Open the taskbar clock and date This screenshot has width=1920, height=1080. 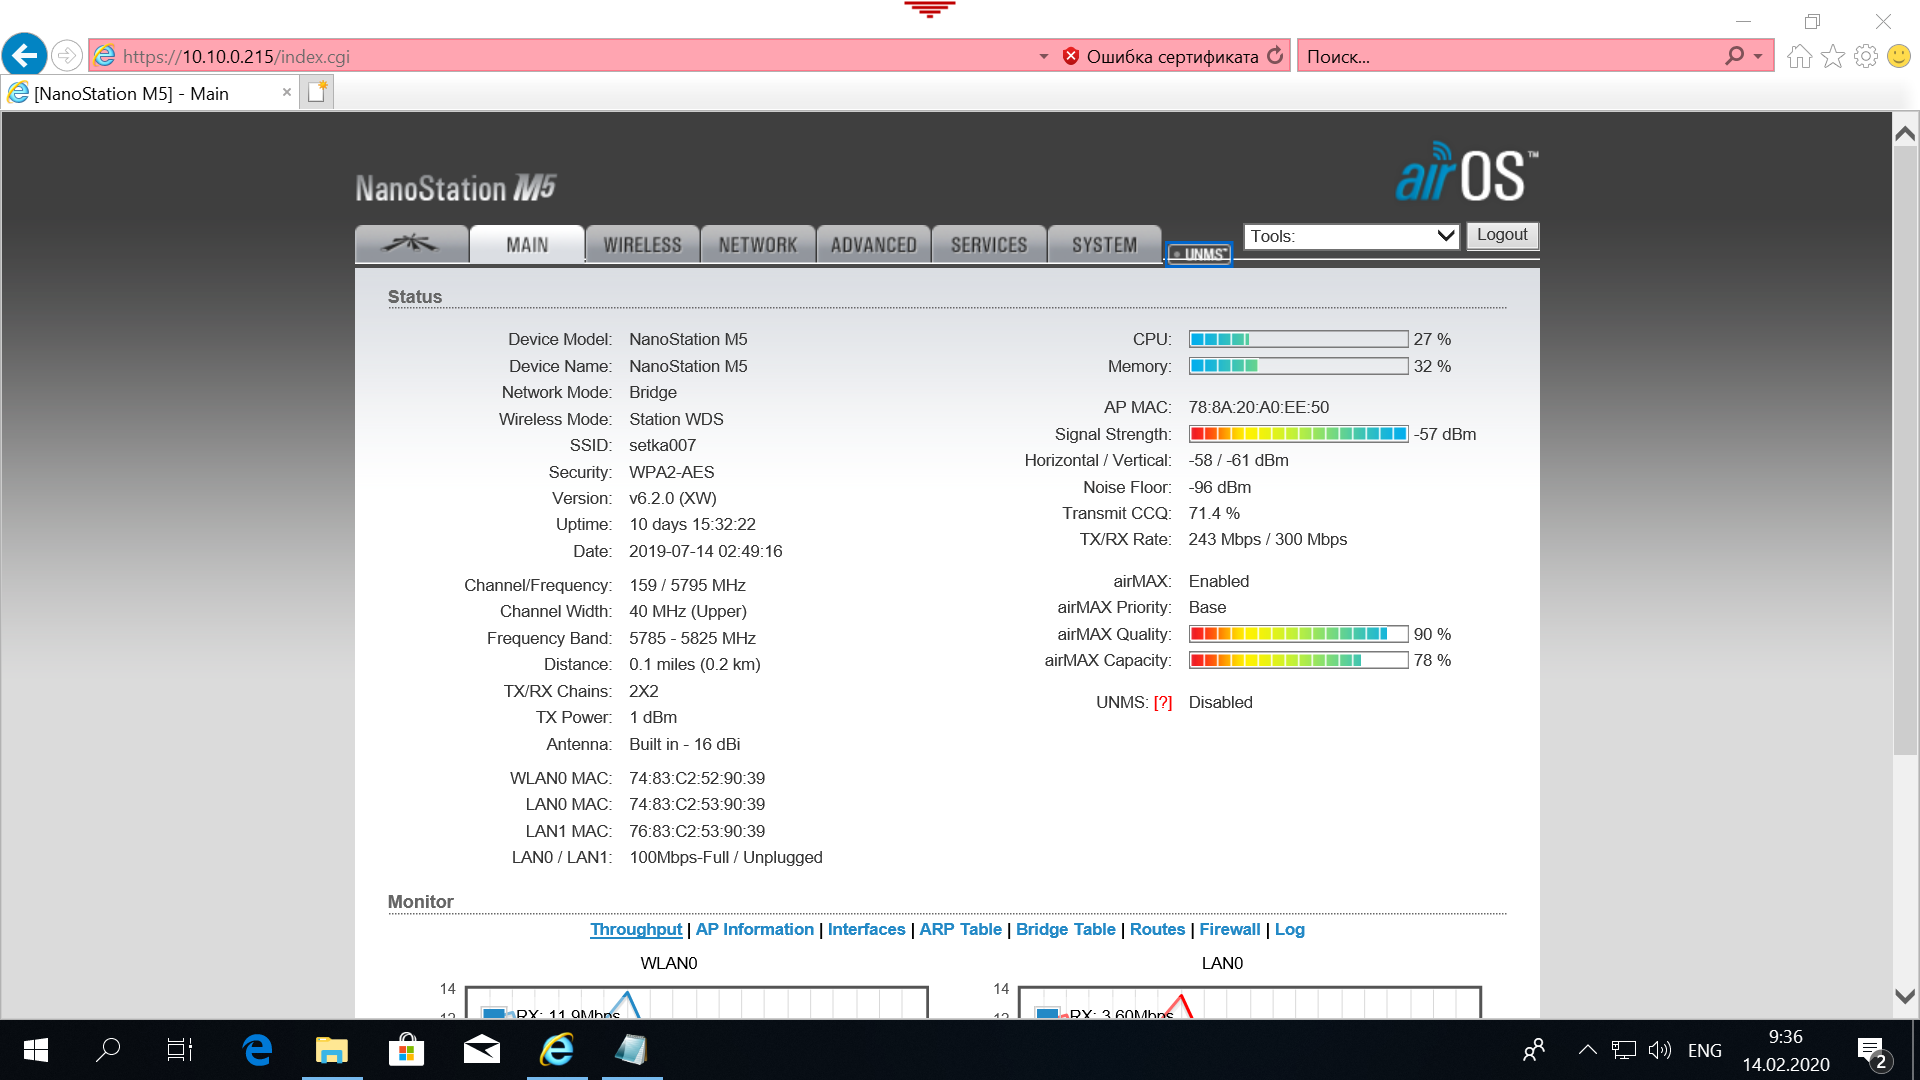[x=1786, y=1050]
